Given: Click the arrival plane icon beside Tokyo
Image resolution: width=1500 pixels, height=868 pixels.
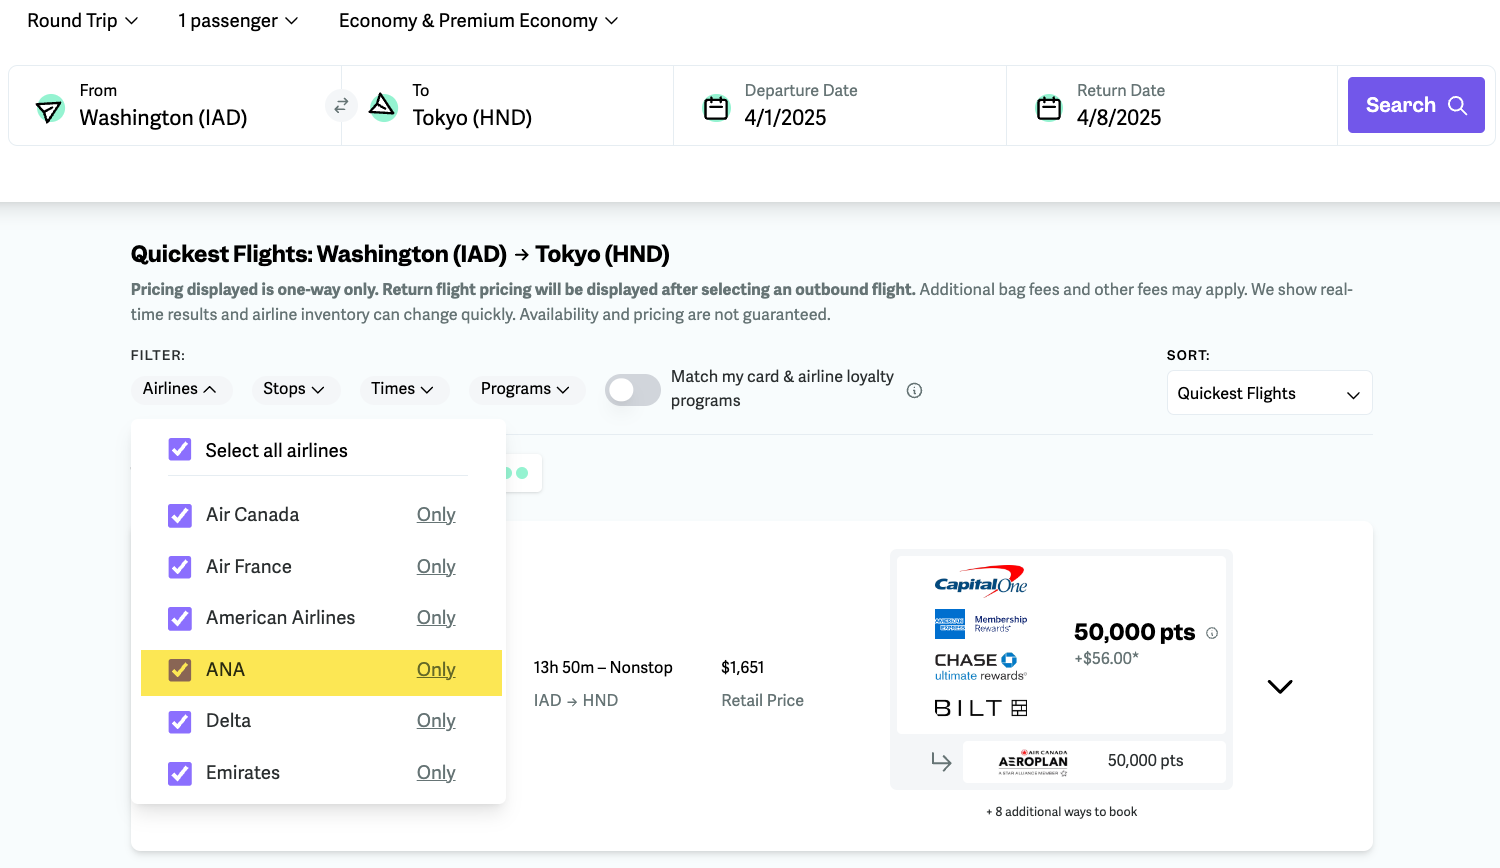Looking at the screenshot, I should click(x=383, y=106).
